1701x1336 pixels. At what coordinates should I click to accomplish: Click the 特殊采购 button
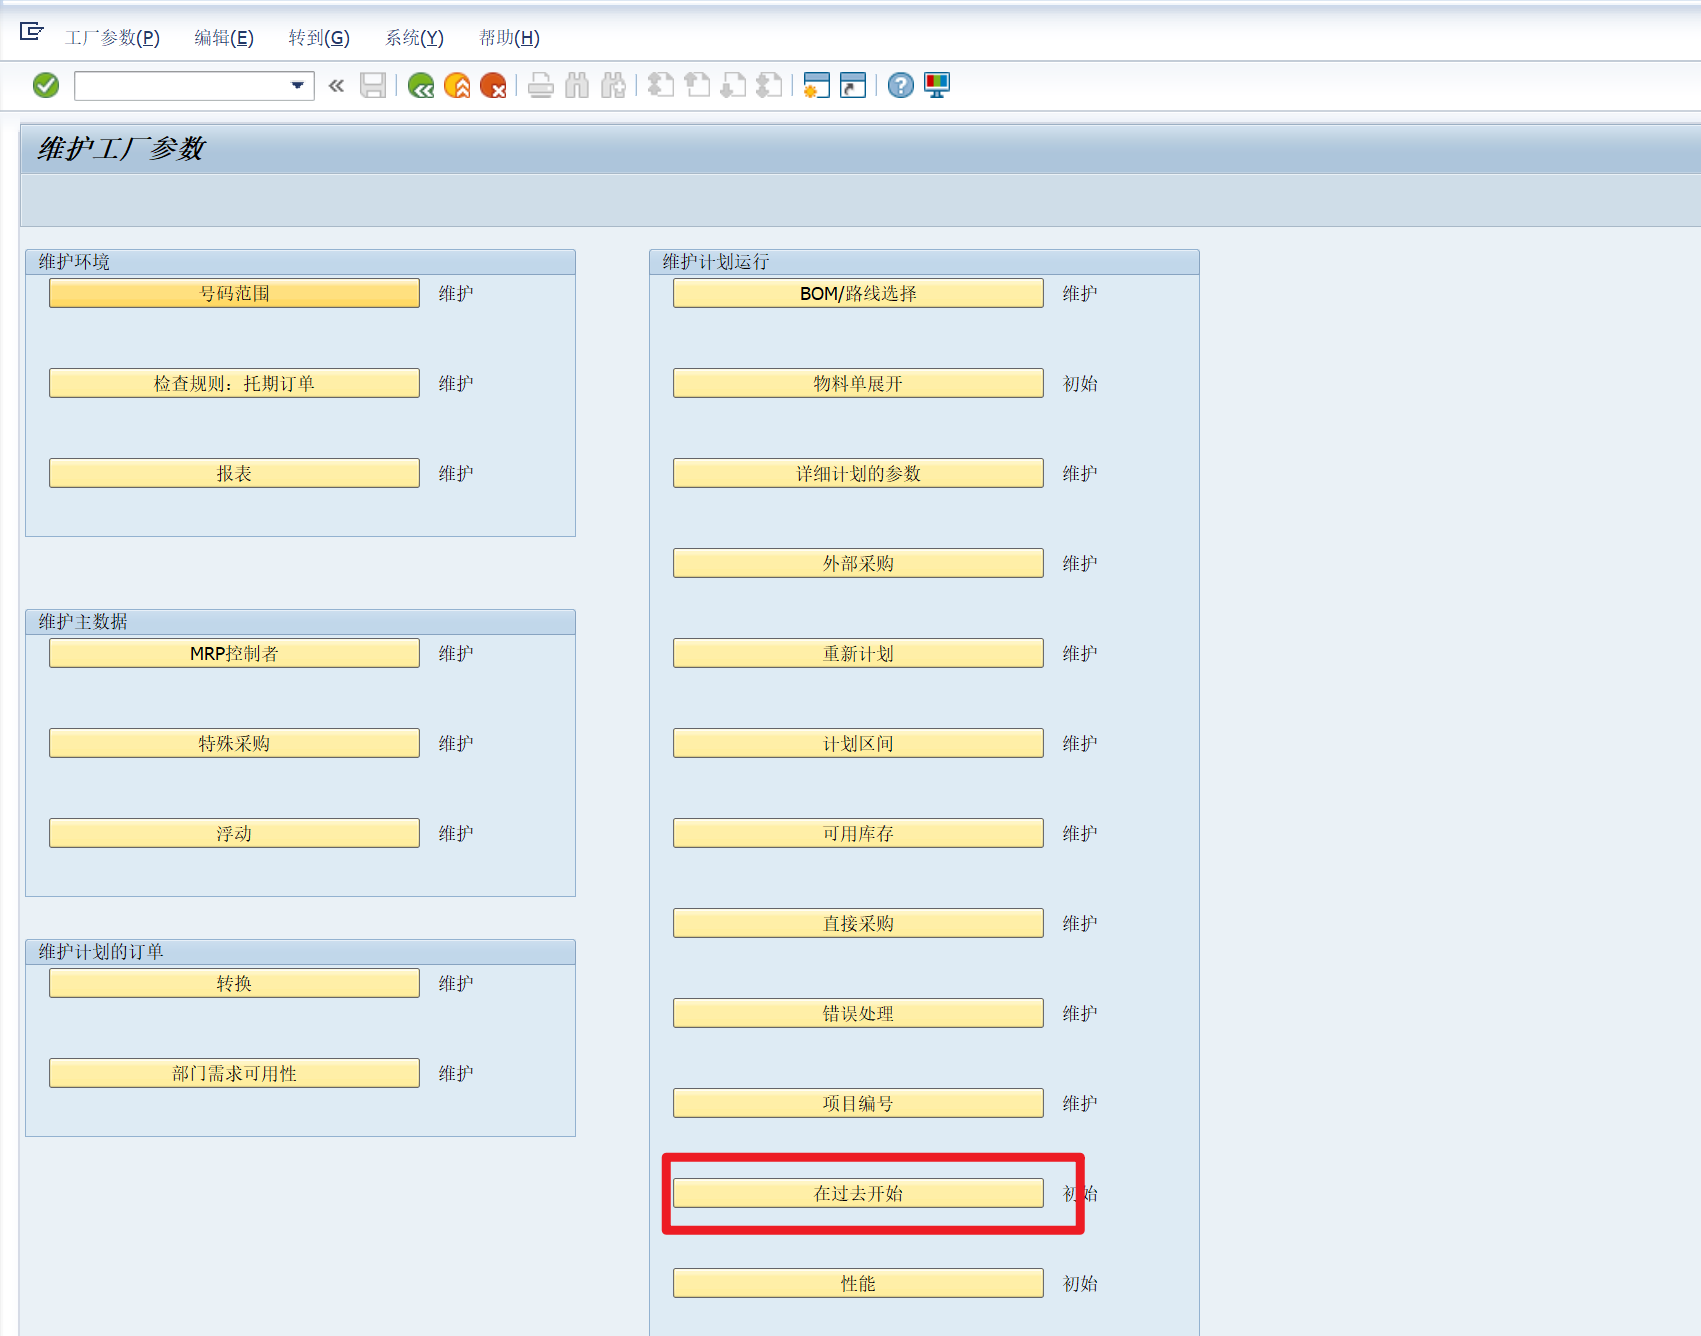coord(234,743)
